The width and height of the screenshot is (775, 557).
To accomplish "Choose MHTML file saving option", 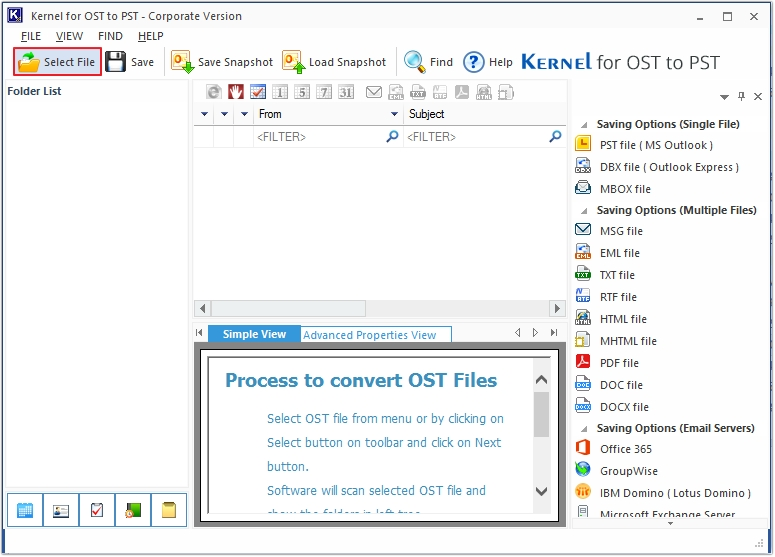I will [x=616, y=341].
